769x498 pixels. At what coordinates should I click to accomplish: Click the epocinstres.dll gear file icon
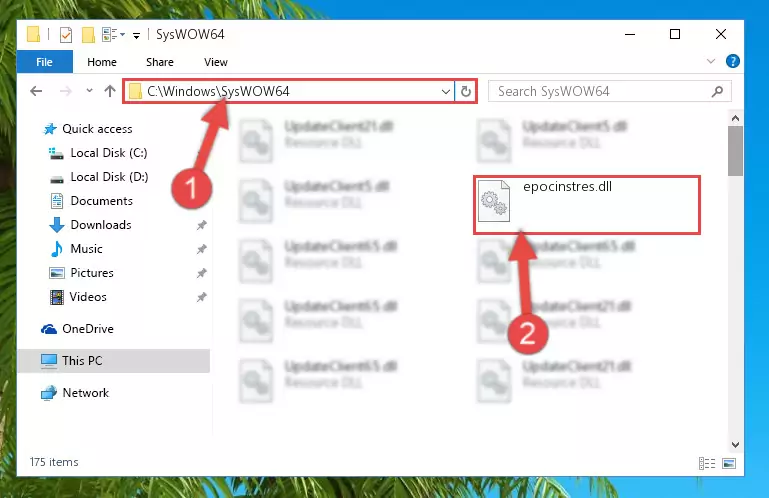pyautogui.click(x=494, y=201)
